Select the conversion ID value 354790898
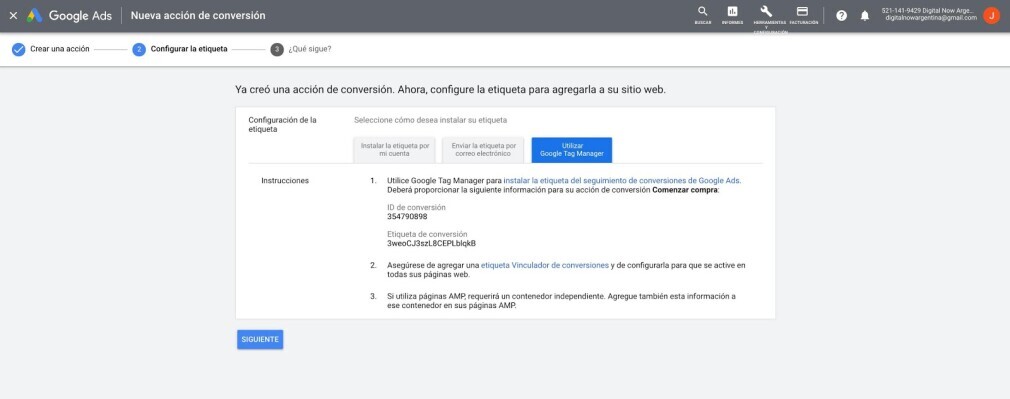Screen dimensions: 1010x399 (x=407, y=217)
